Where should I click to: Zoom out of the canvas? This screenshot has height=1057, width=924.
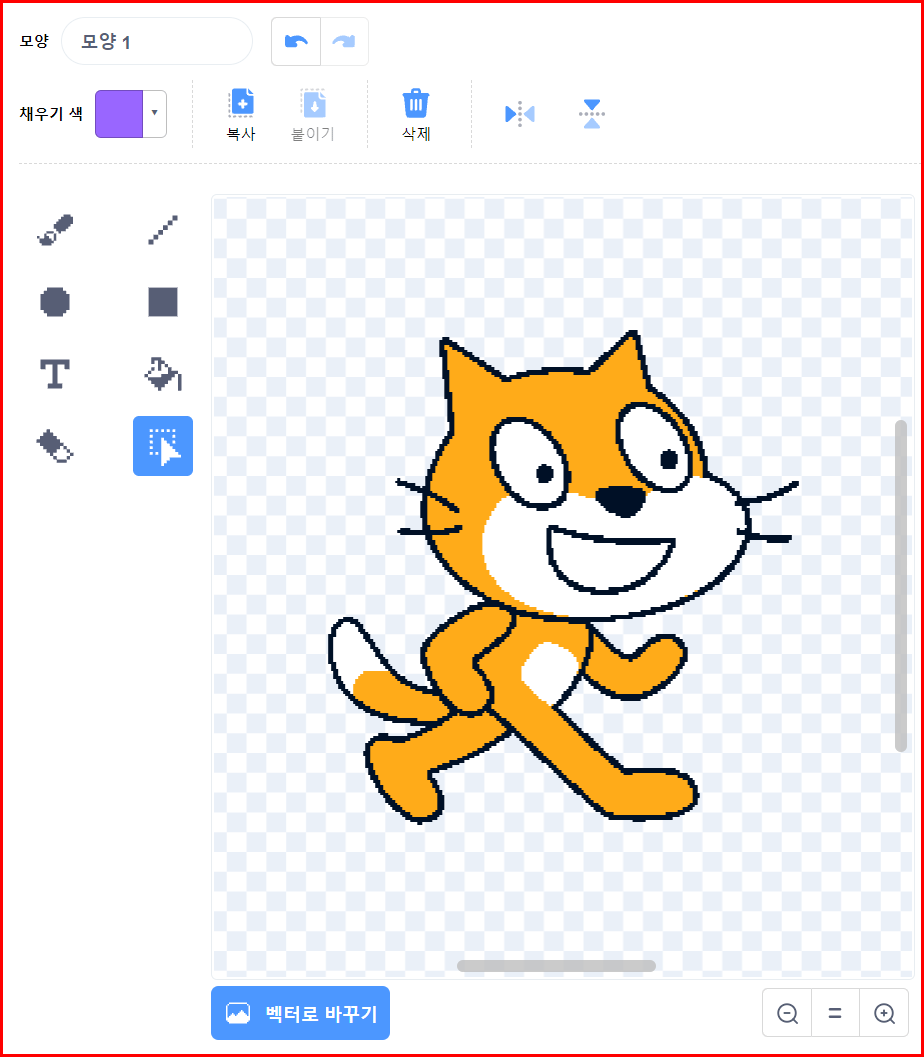coord(787,1013)
